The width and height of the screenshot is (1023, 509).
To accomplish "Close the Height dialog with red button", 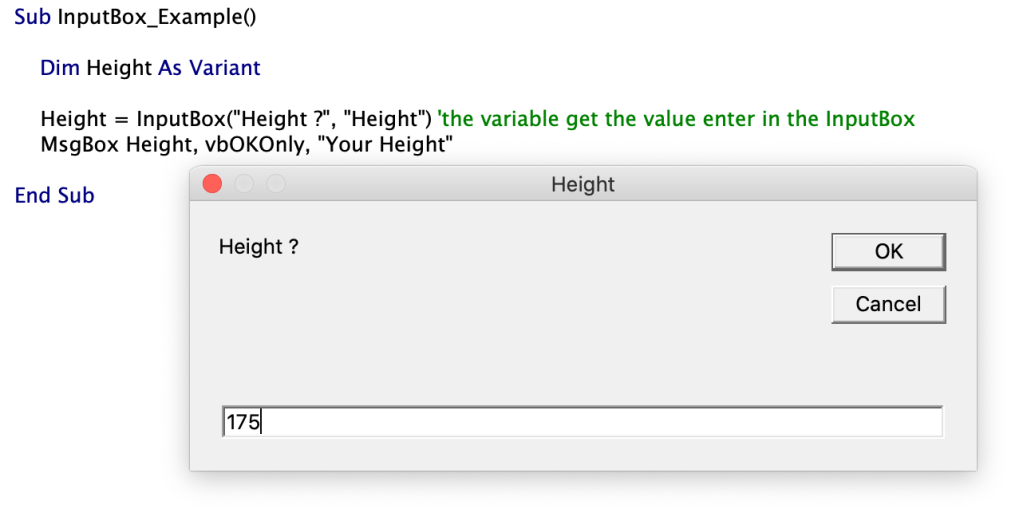I will (x=212, y=184).
